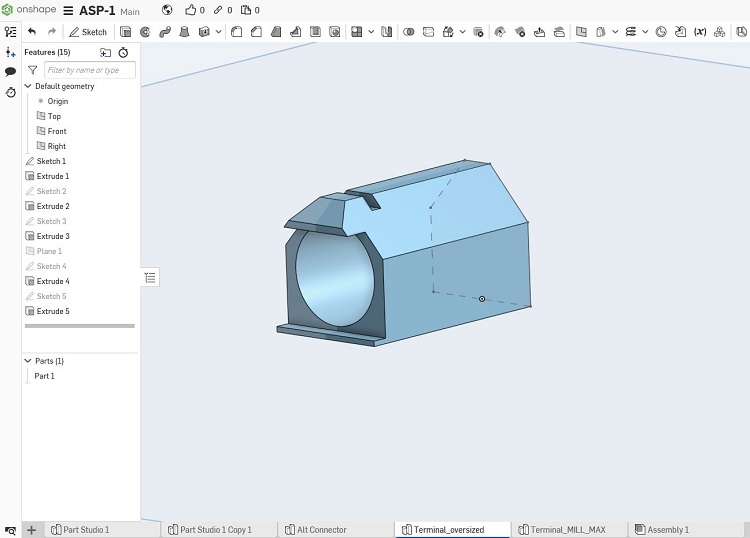Viewport: 750px width, 538px height.
Task: Toggle the feature list panel icon
Action: point(11,32)
